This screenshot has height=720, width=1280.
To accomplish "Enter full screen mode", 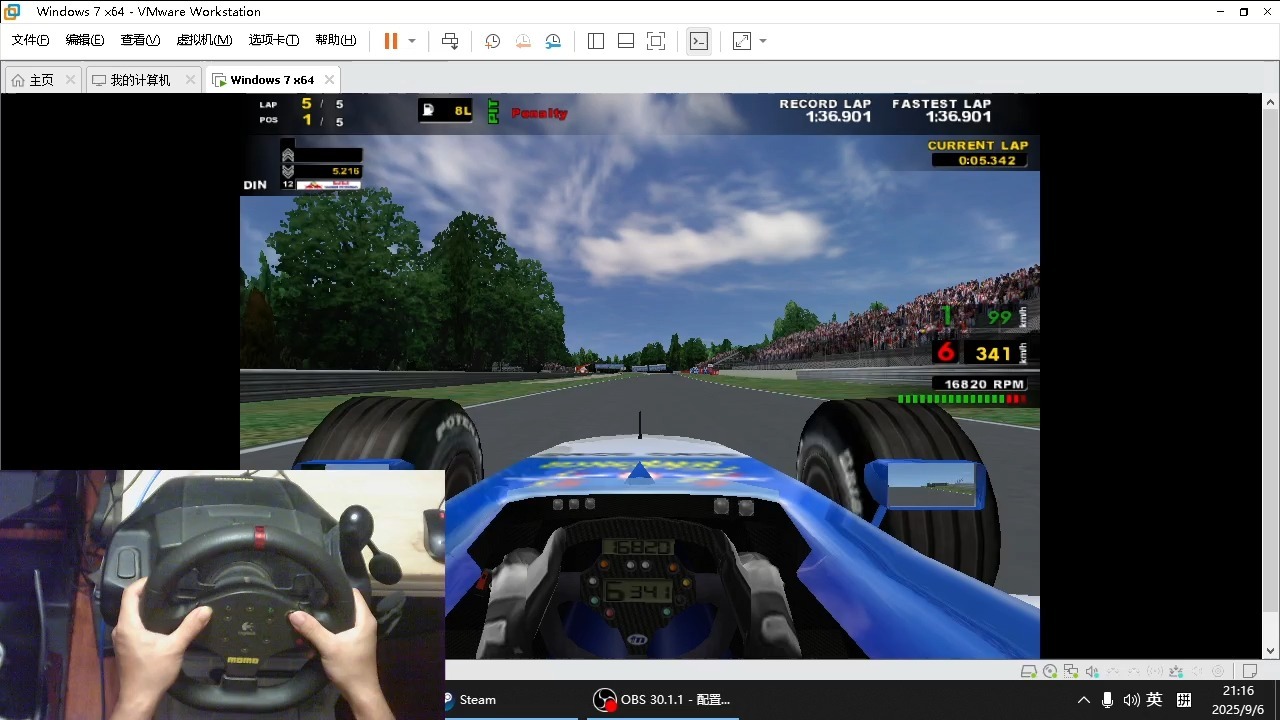I will pyautogui.click(x=656, y=41).
